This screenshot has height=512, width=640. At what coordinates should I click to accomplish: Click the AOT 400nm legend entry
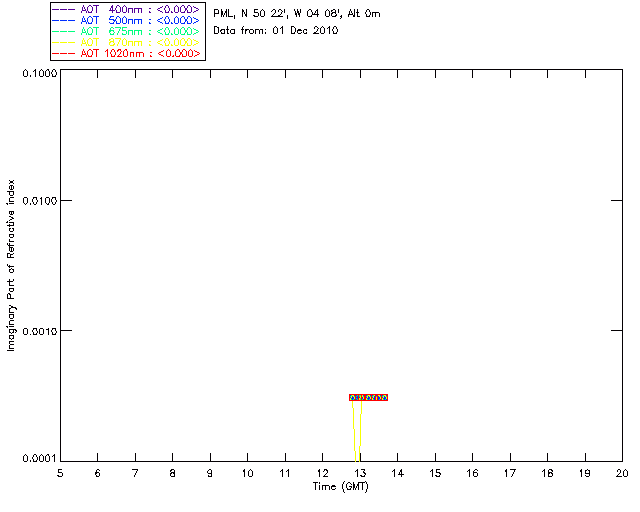[126, 9]
